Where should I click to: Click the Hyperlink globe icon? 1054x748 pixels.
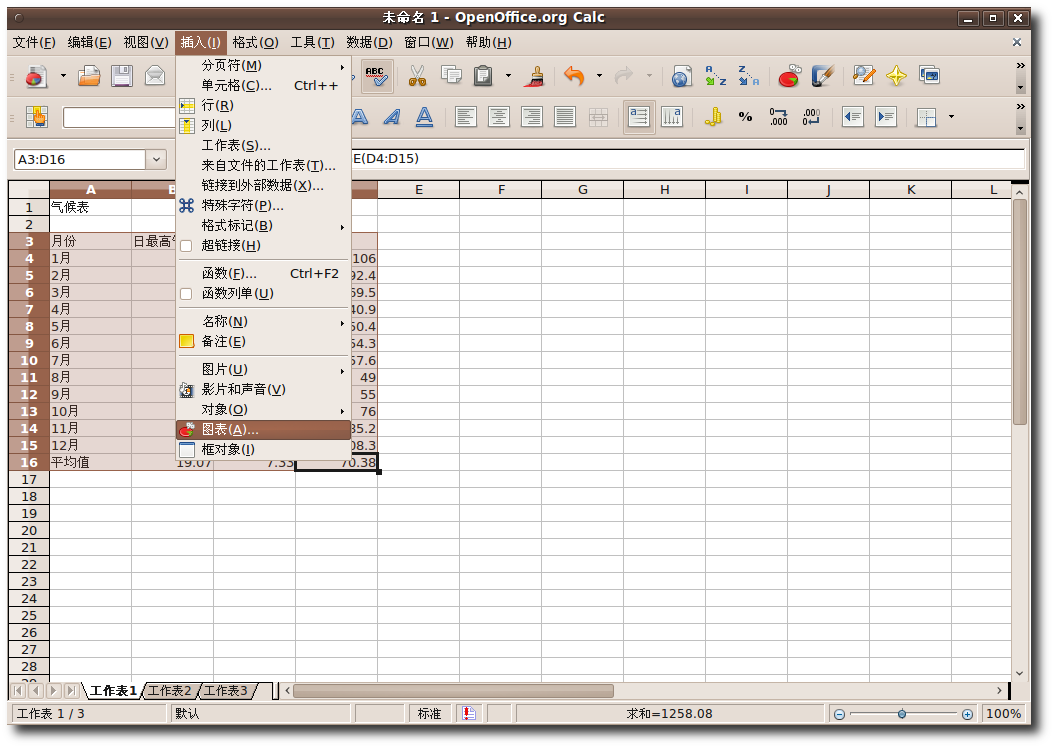coord(681,76)
